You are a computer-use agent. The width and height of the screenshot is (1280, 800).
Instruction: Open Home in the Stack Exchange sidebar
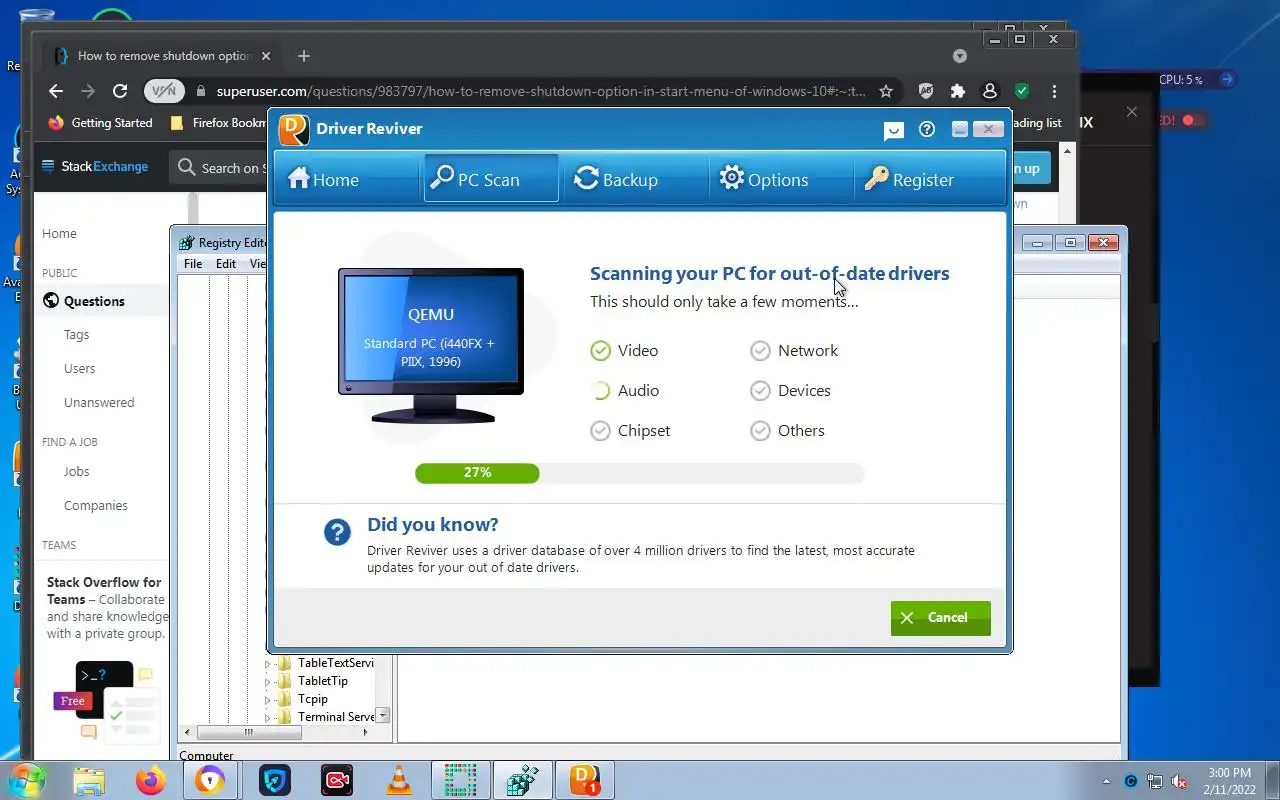click(x=59, y=234)
